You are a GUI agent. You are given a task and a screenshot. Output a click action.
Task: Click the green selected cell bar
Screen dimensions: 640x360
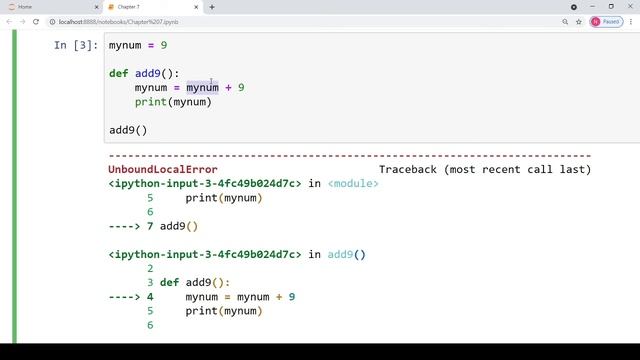pyautogui.click(x=15, y=186)
